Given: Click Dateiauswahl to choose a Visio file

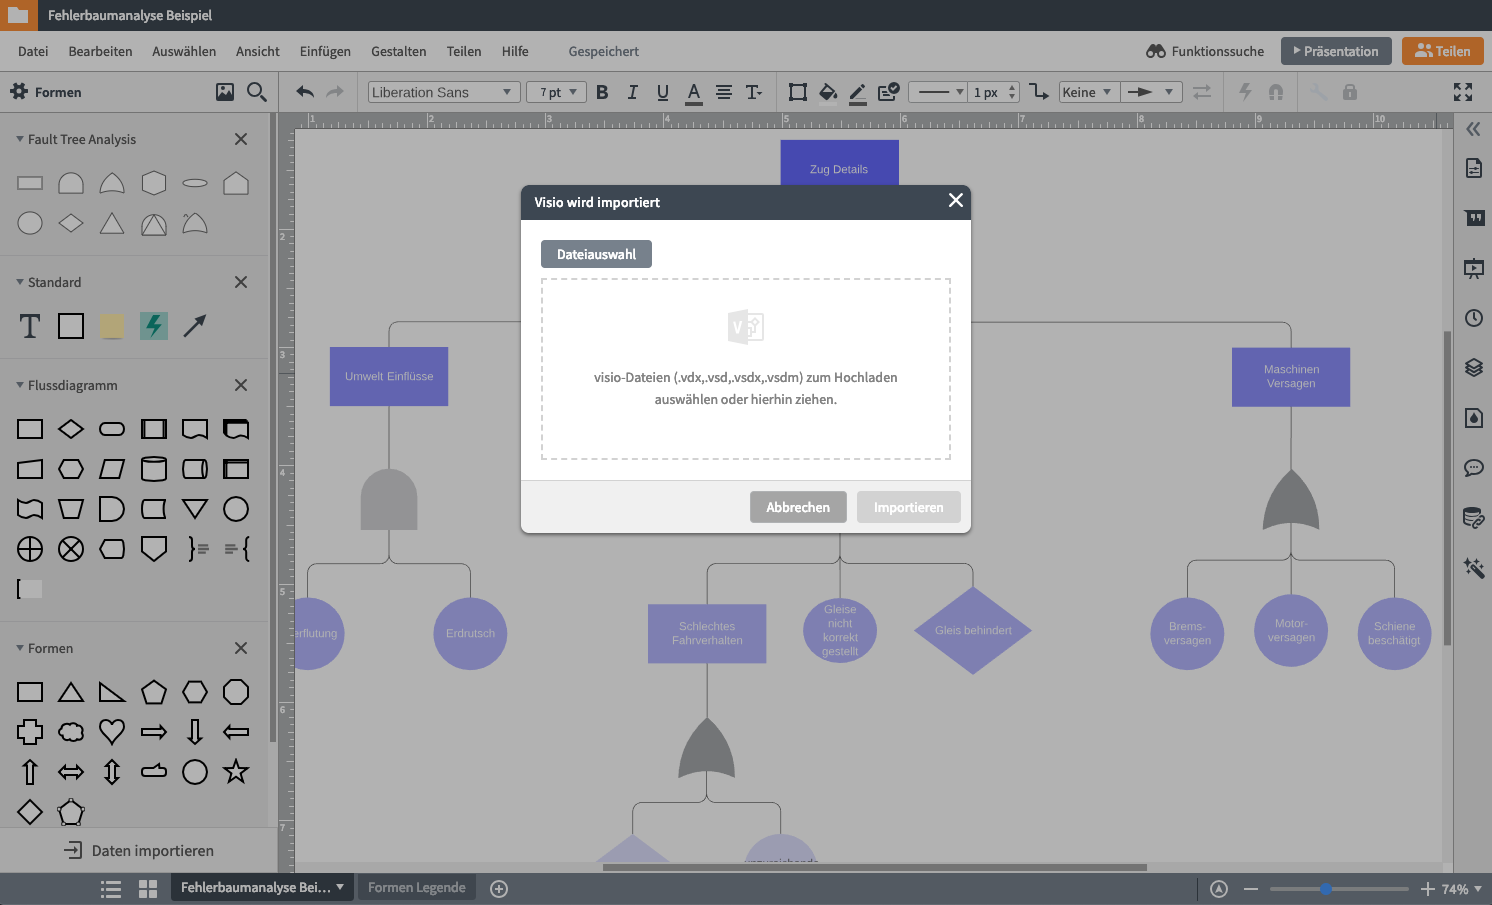Looking at the screenshot, I should pos(596,253).
